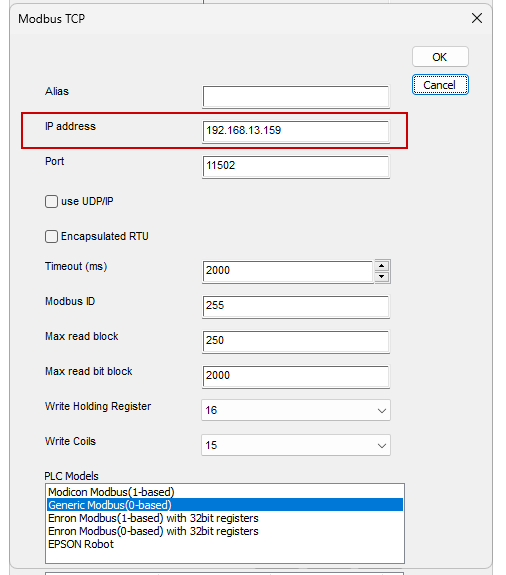Image resolution: width=506 pixels, height=575 pixels.
Task: Choose Generic Modbus(0-based) in PLC Models
Action: pyautogui.click(x=225, y=505)
